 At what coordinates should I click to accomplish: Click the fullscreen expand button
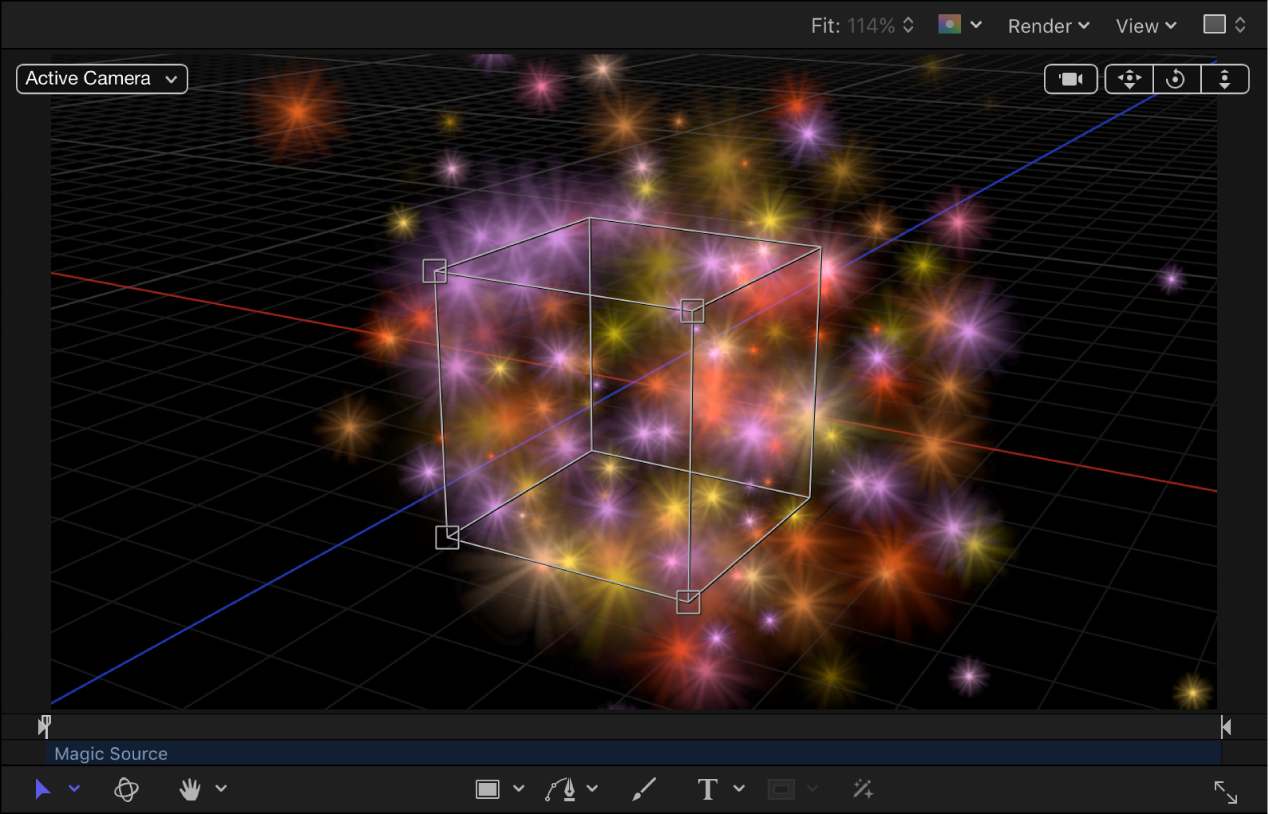coord(1226,792)
